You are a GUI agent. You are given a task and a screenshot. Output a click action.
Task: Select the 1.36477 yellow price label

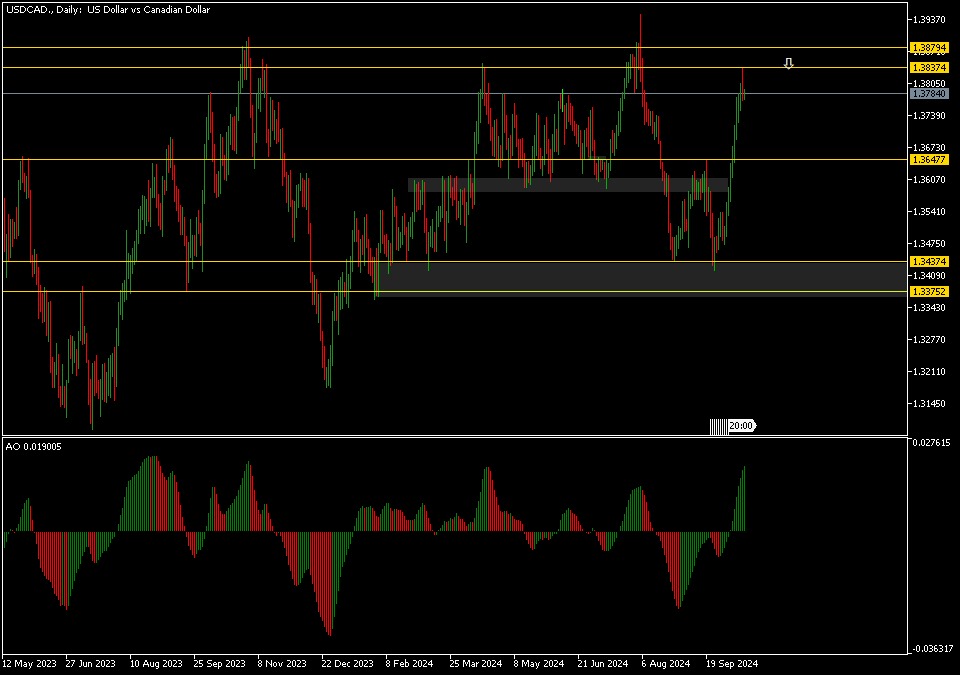pos(929,159)
